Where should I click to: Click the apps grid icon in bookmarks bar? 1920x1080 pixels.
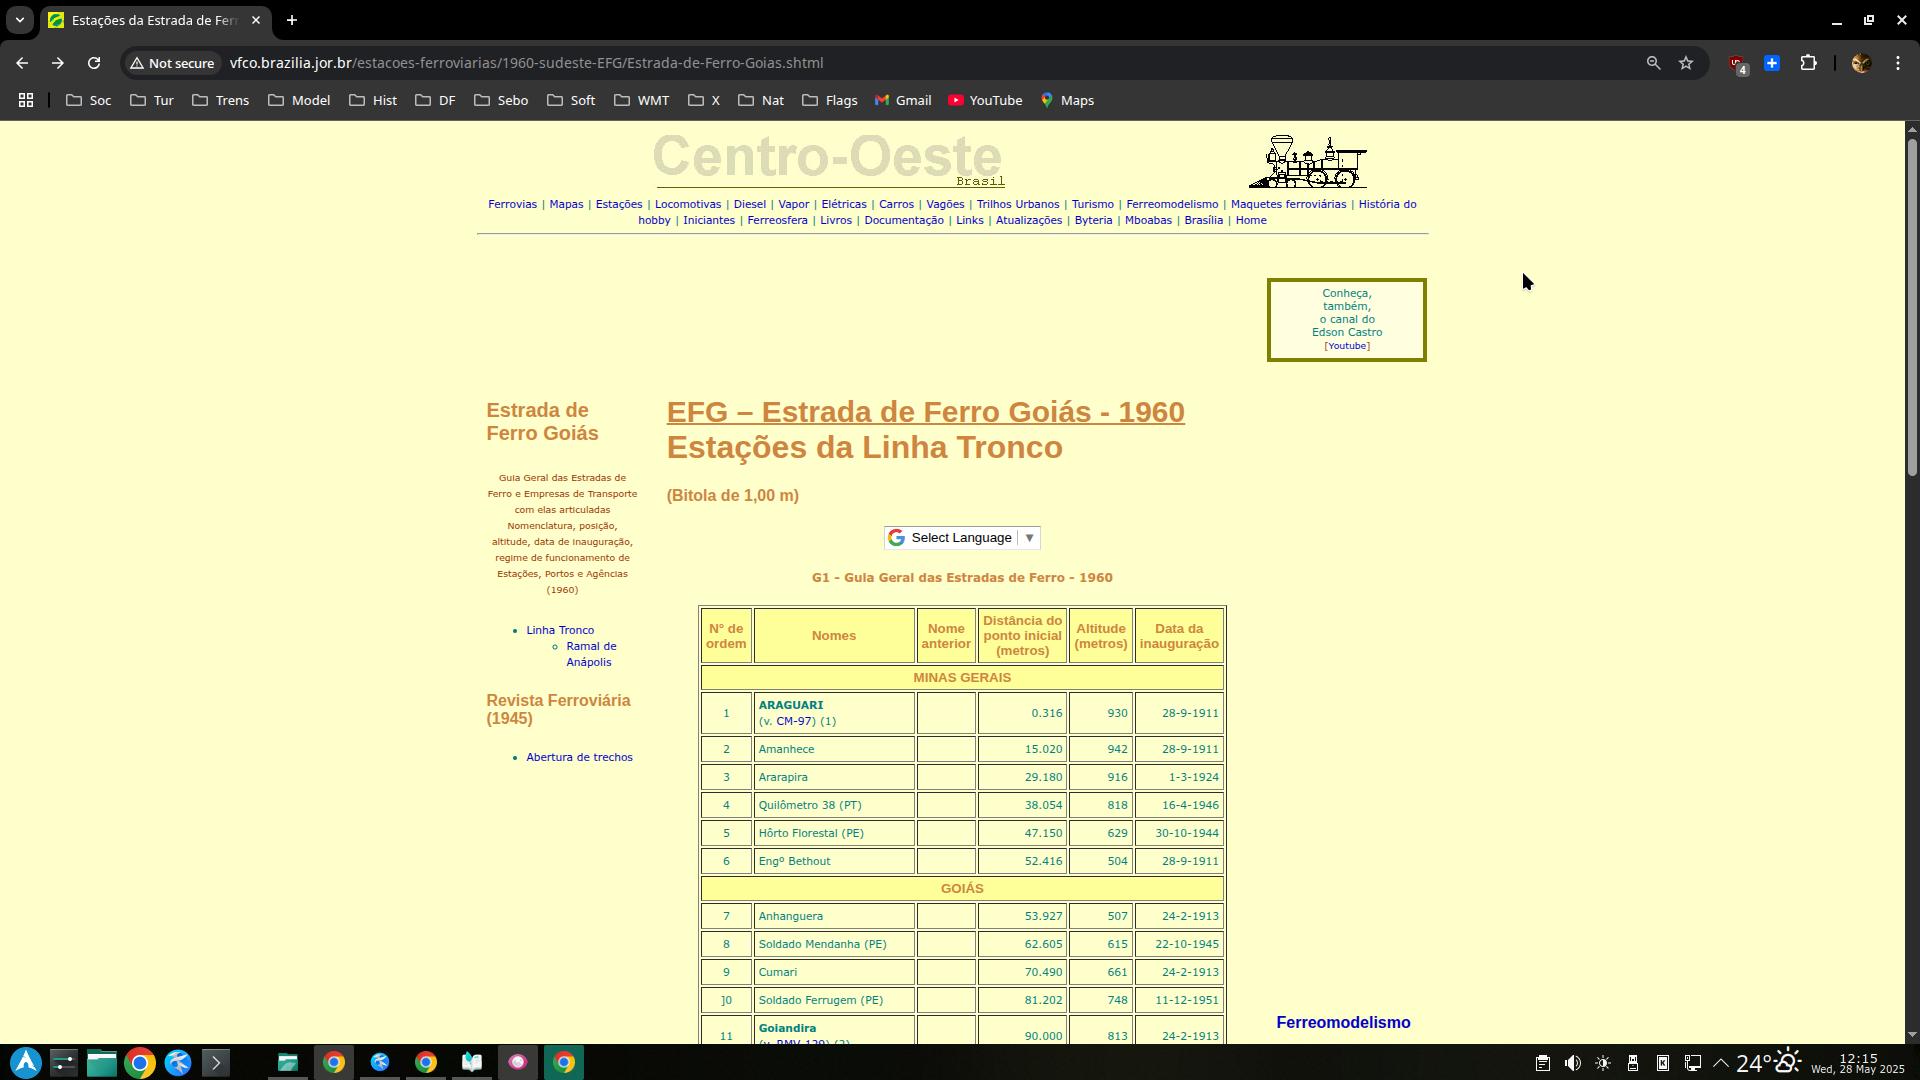click(26, 100)
